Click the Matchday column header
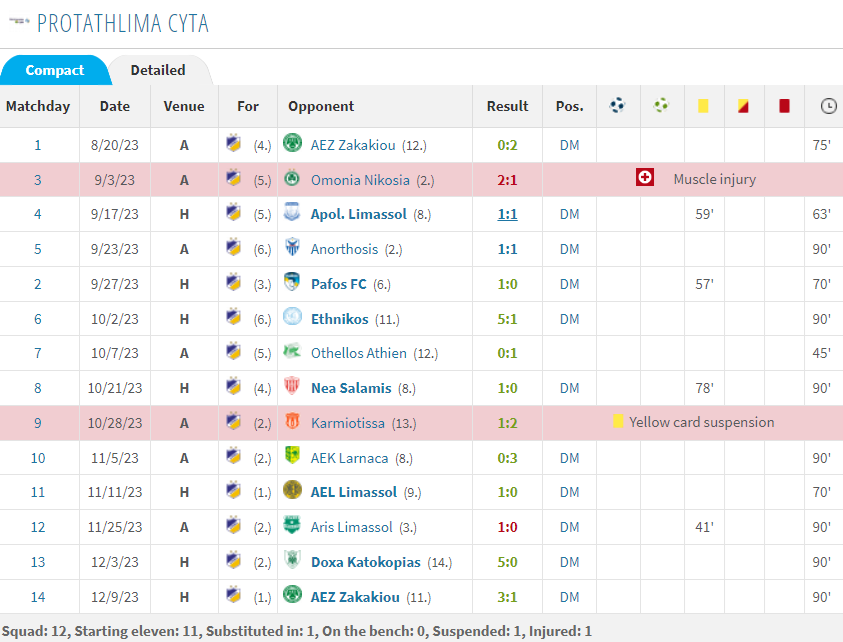 click(x=38, y=106)
